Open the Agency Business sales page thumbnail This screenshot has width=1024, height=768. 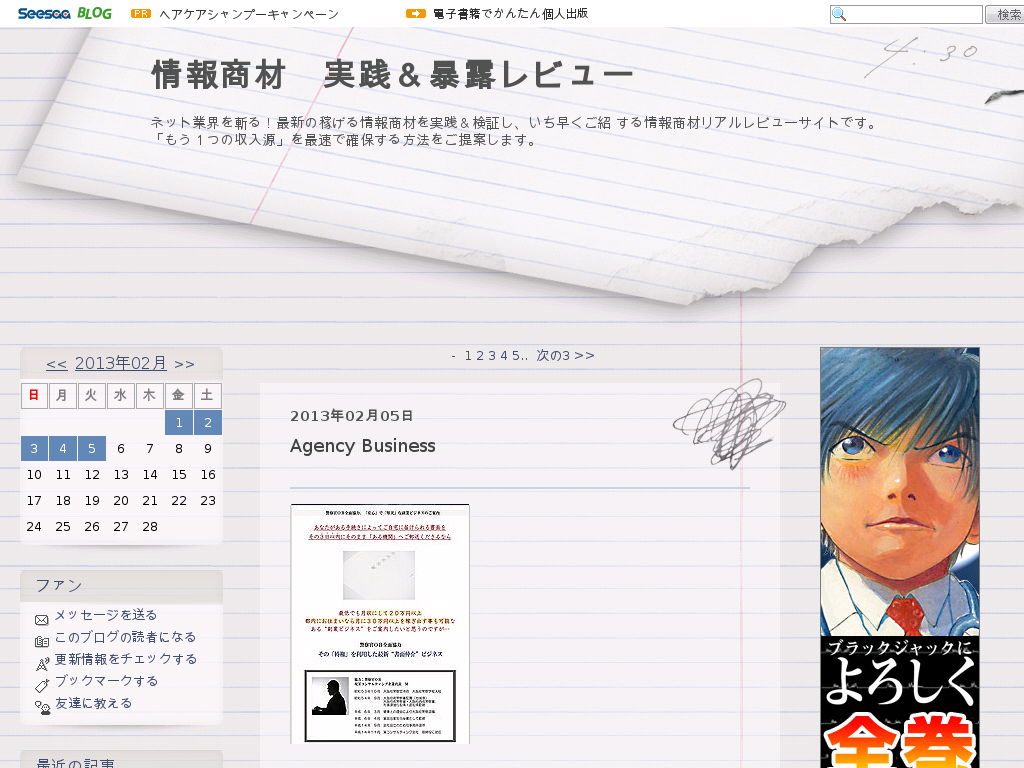(x=379, y=624)
